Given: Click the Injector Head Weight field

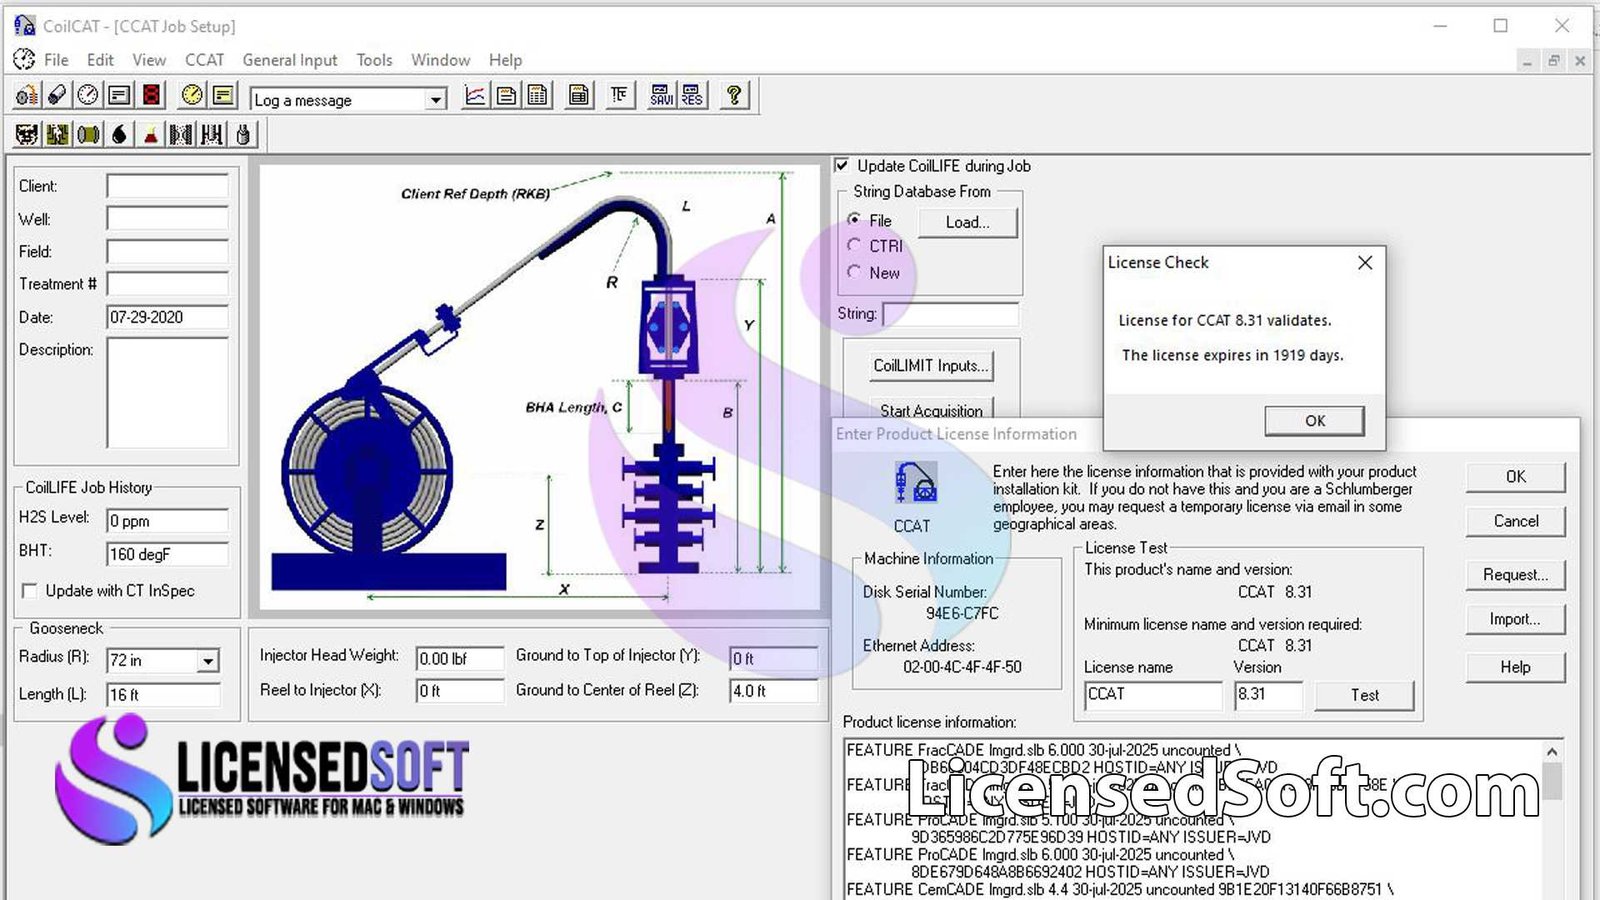Looking at the screenshot, I should coord(460,658).
